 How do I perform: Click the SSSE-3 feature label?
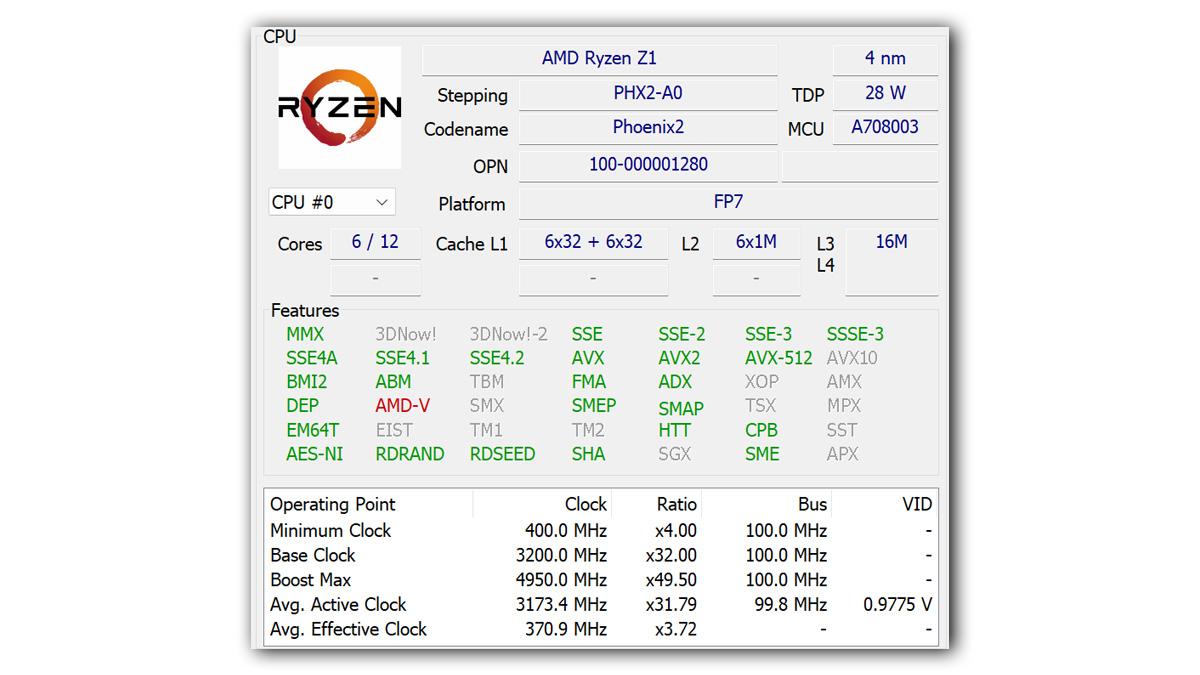click(855, 335)
